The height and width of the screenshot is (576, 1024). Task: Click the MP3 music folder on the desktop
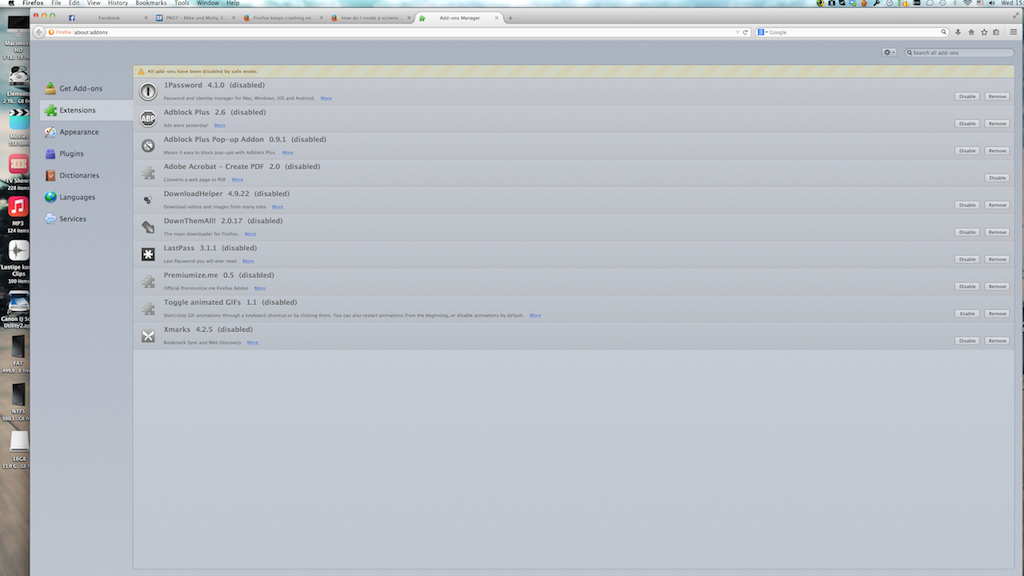click(x=18, y=208)
